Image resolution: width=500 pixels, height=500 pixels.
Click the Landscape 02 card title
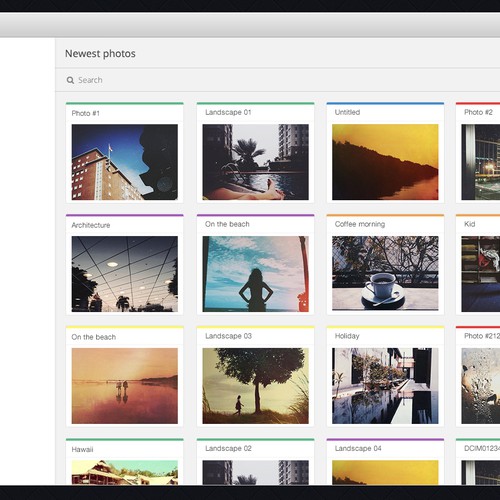tap(228, 448)
